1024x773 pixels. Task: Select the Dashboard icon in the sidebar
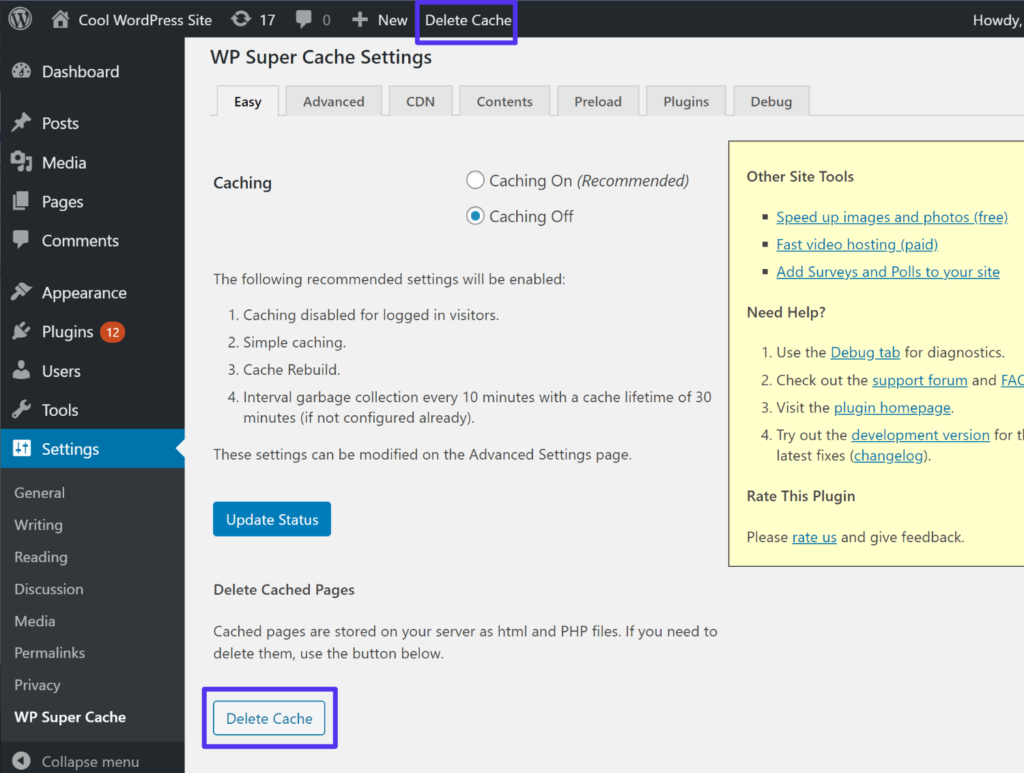[22, 70]
